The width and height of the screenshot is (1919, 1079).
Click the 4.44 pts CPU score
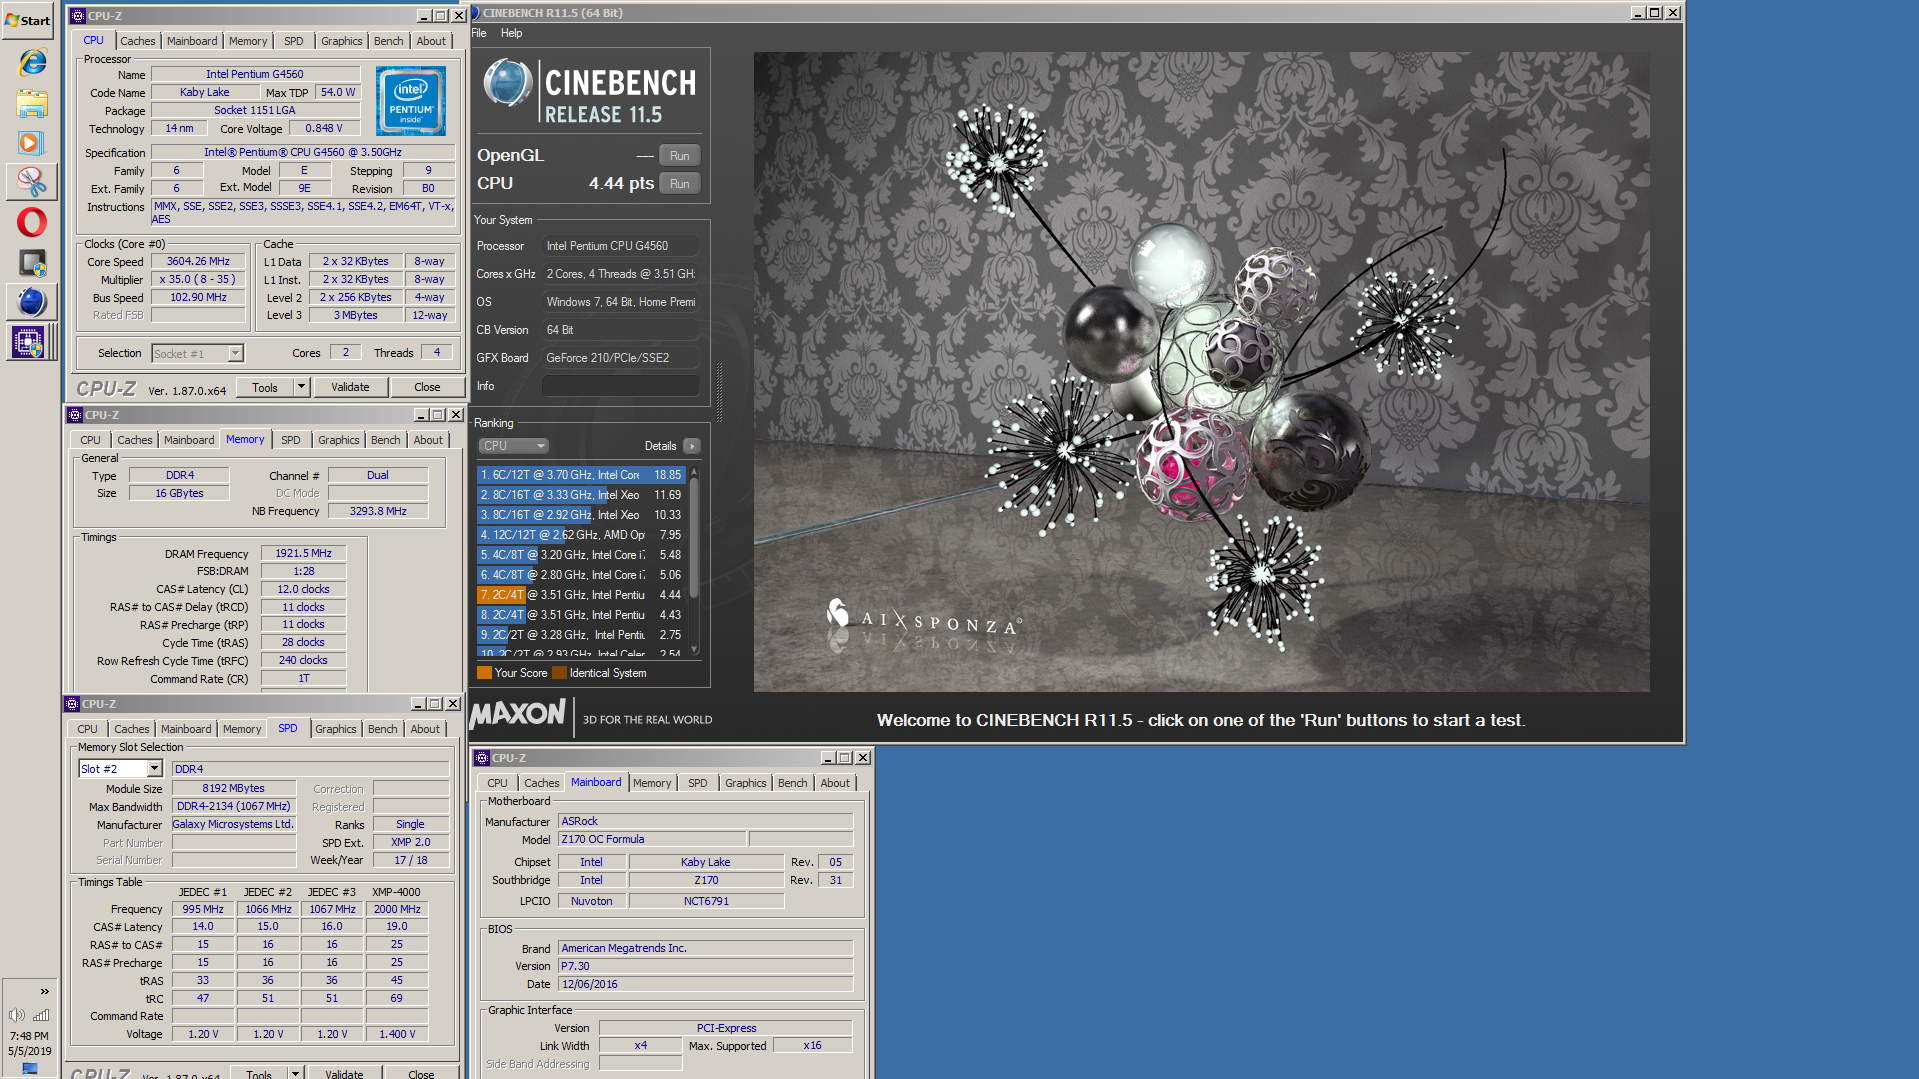tap(621, 184)
